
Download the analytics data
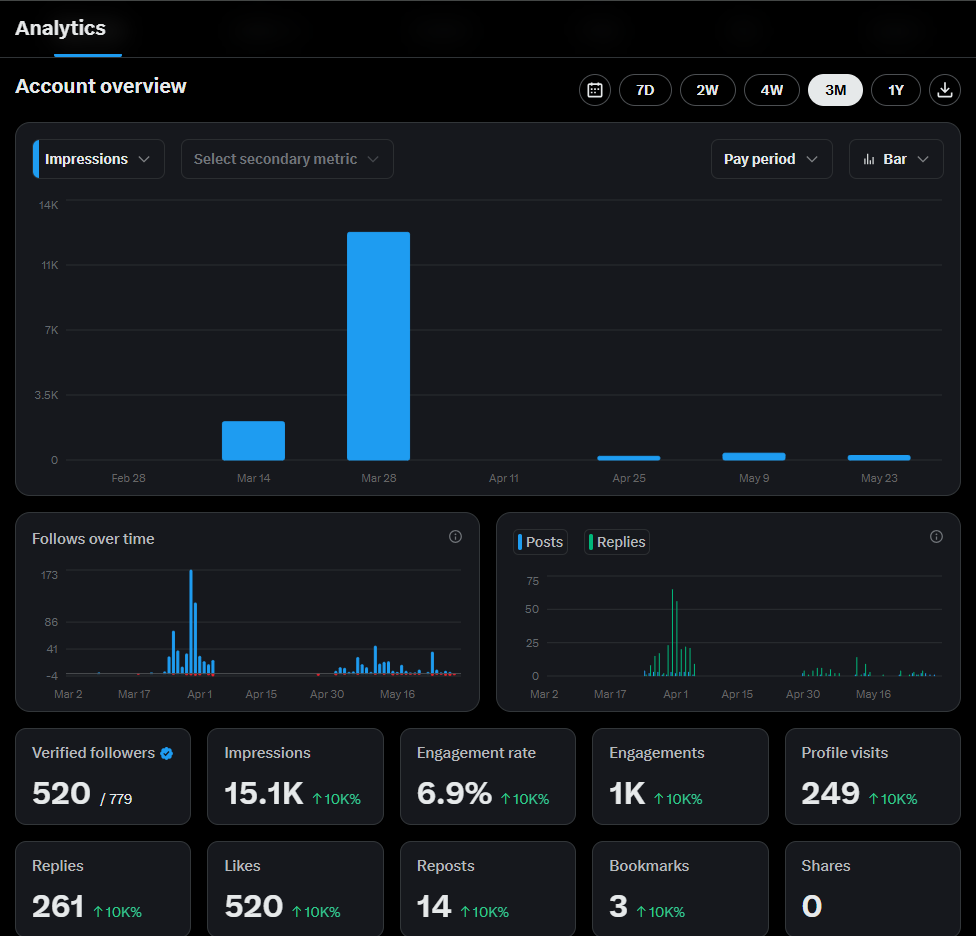click(944, 90)
